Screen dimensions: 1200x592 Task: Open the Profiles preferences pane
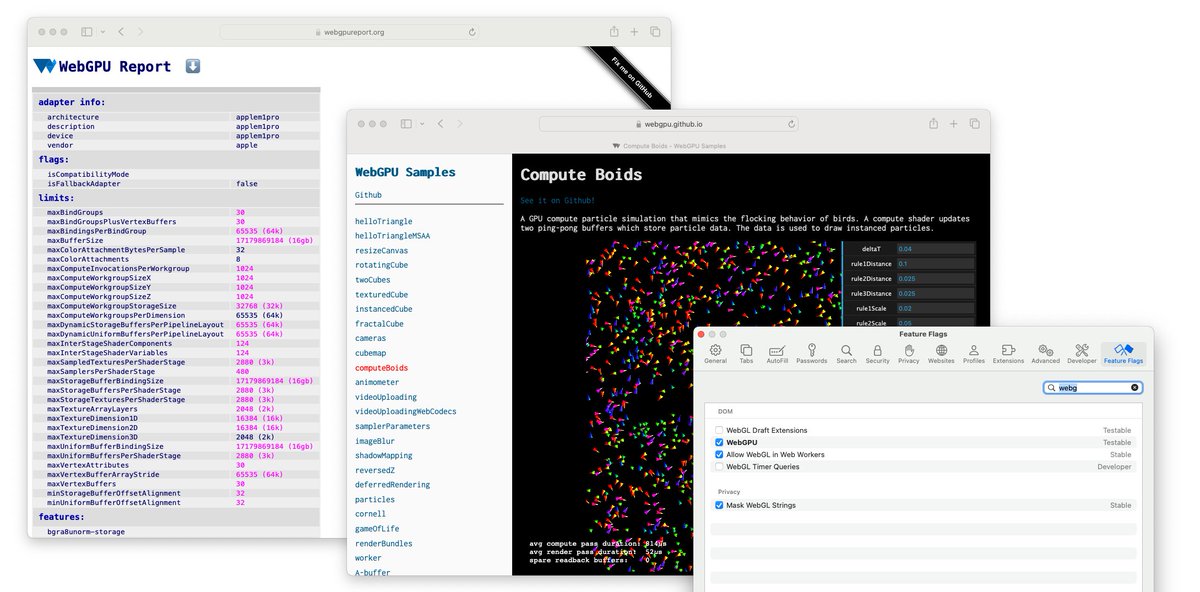click(974, 354)
